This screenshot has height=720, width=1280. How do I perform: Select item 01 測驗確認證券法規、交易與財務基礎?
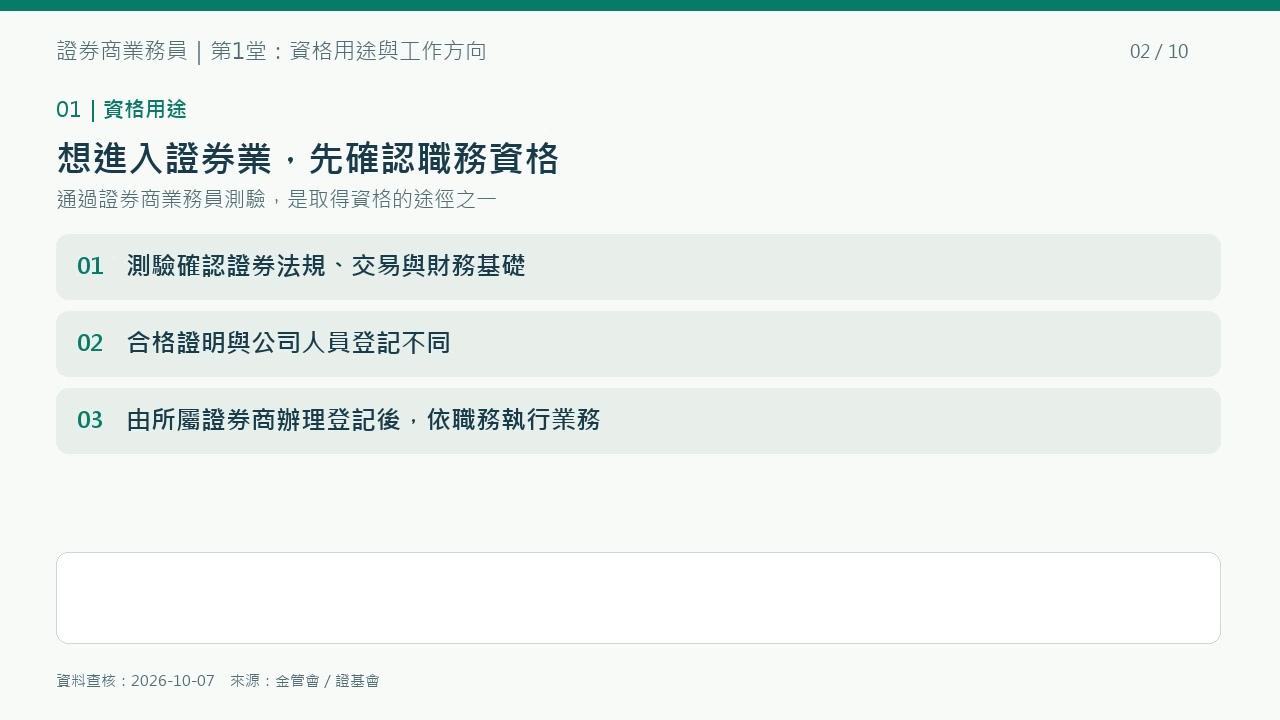[x=638, y=267]
